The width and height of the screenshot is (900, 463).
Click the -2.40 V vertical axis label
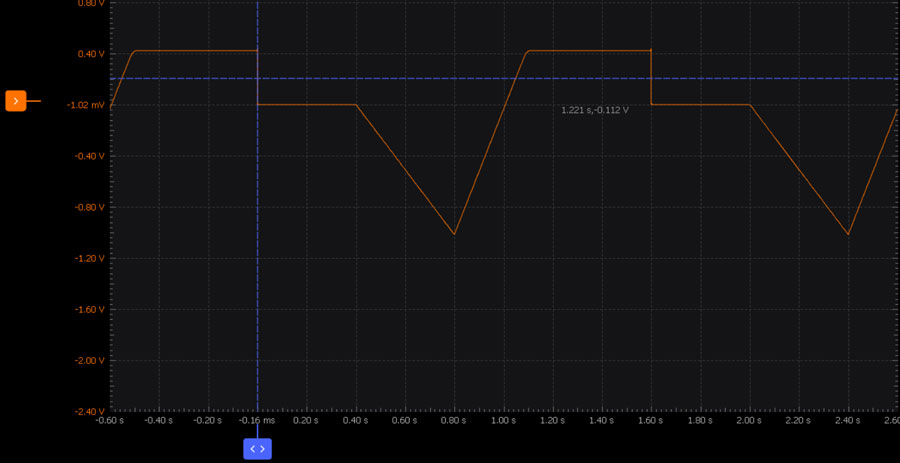pyautogui.click(x=90, y=411)
